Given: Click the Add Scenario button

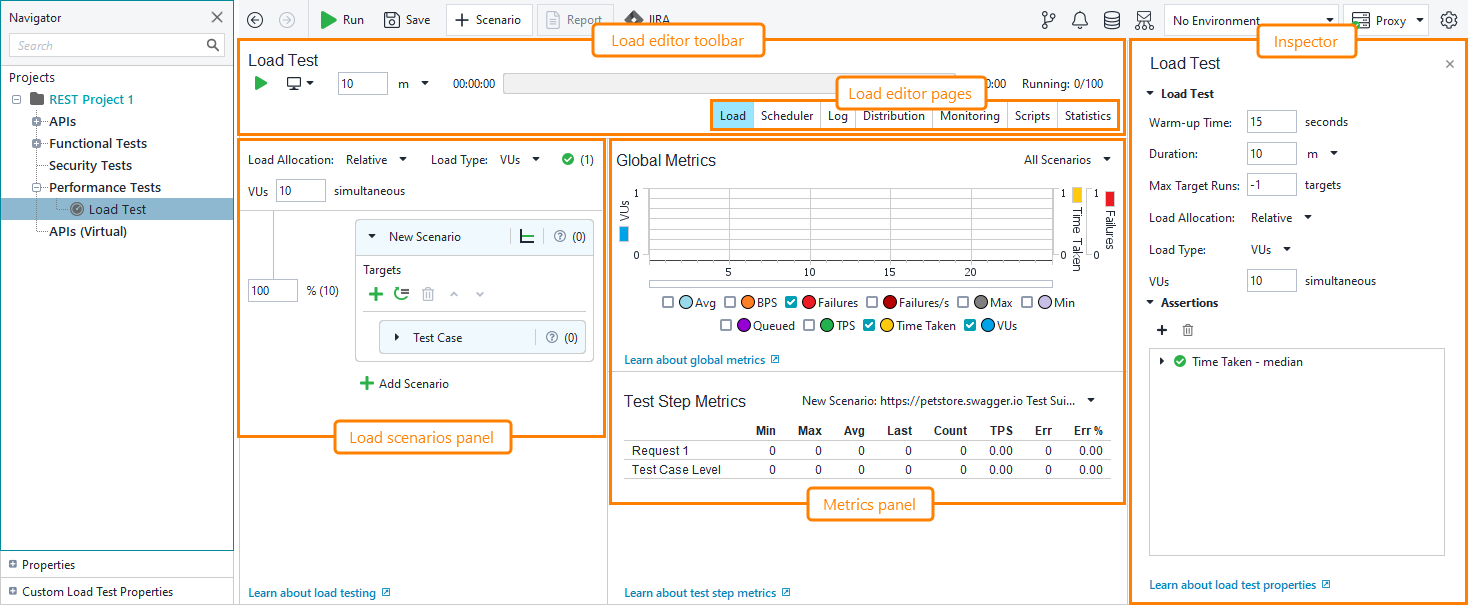Looking at the screenshot, I should (404, 382).
